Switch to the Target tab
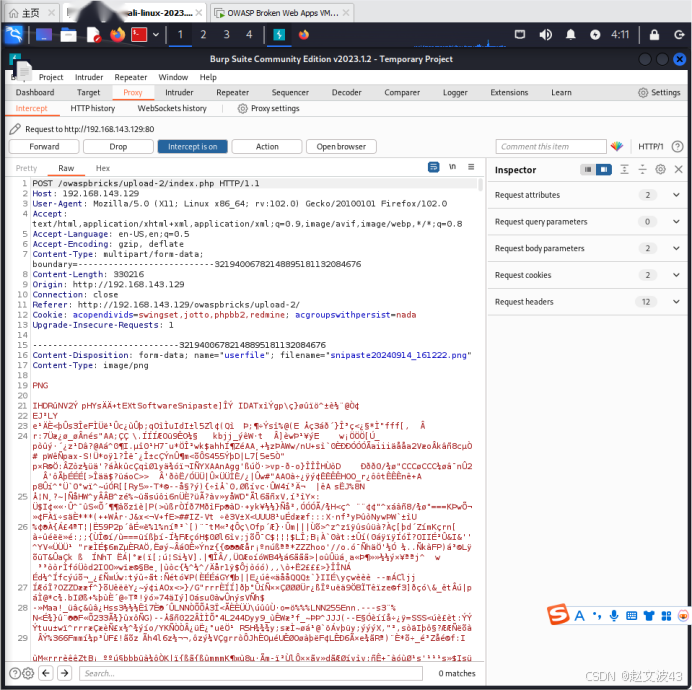The image size is (692, 690). 88,92
